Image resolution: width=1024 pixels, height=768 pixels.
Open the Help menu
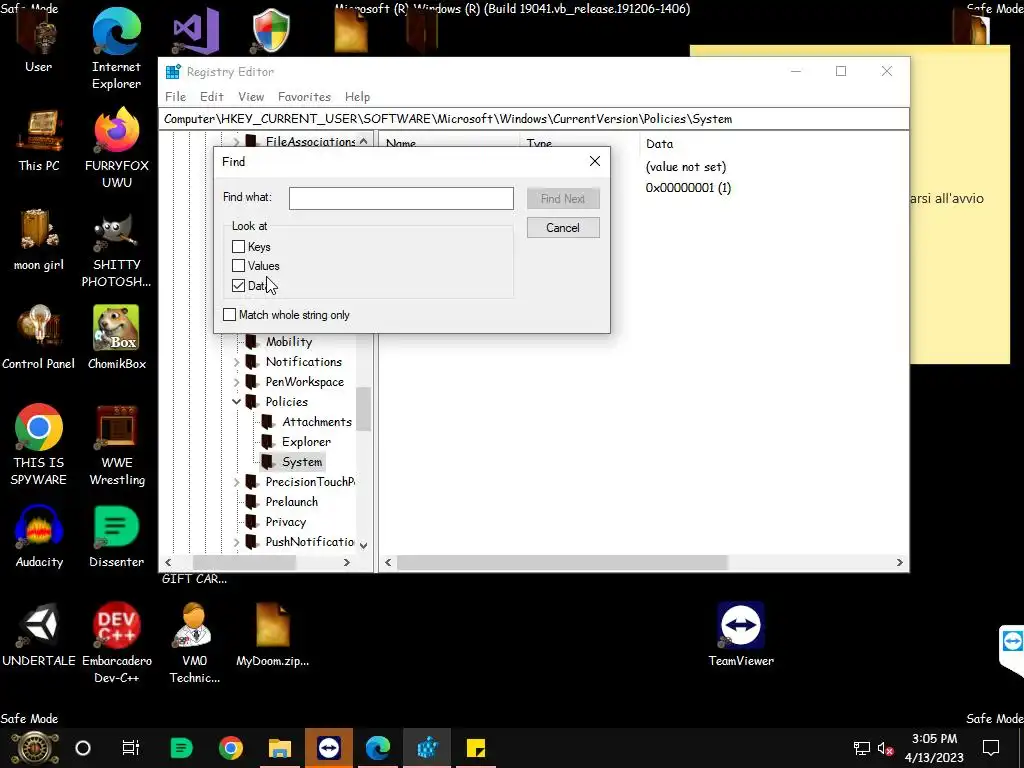357,97
